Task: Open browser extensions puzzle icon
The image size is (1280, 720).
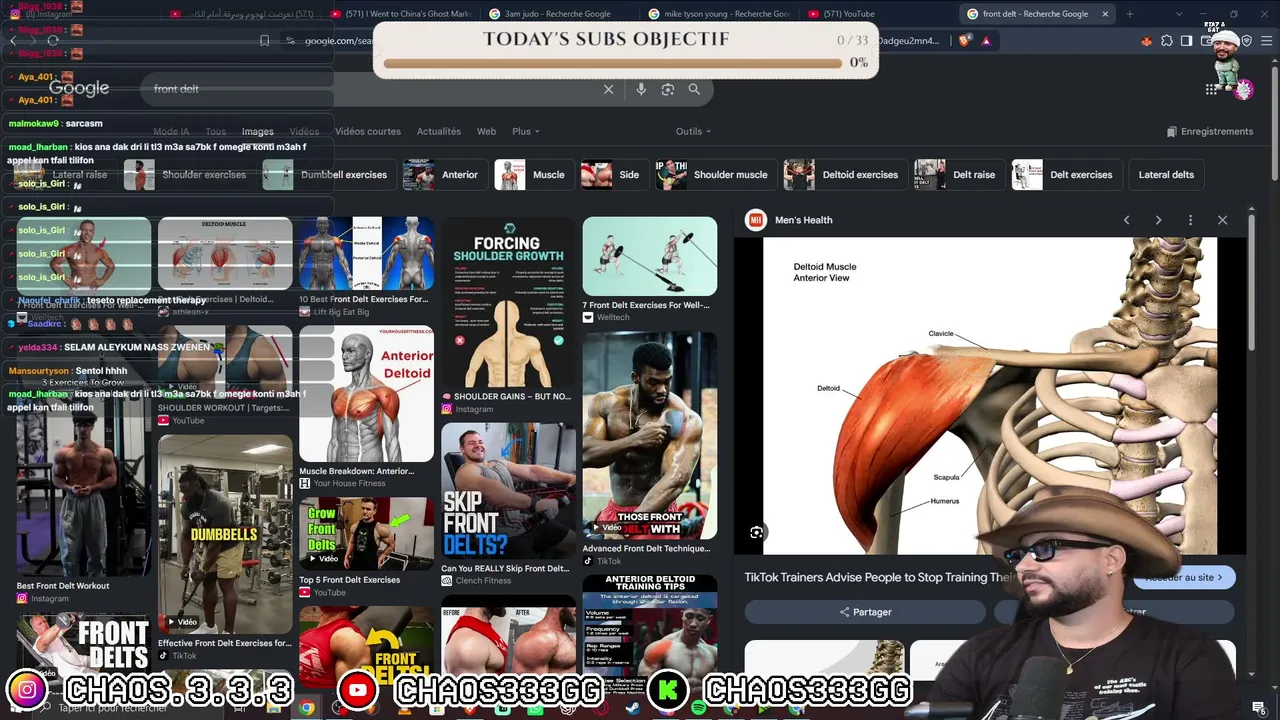Action: (x=1167, y=41)
